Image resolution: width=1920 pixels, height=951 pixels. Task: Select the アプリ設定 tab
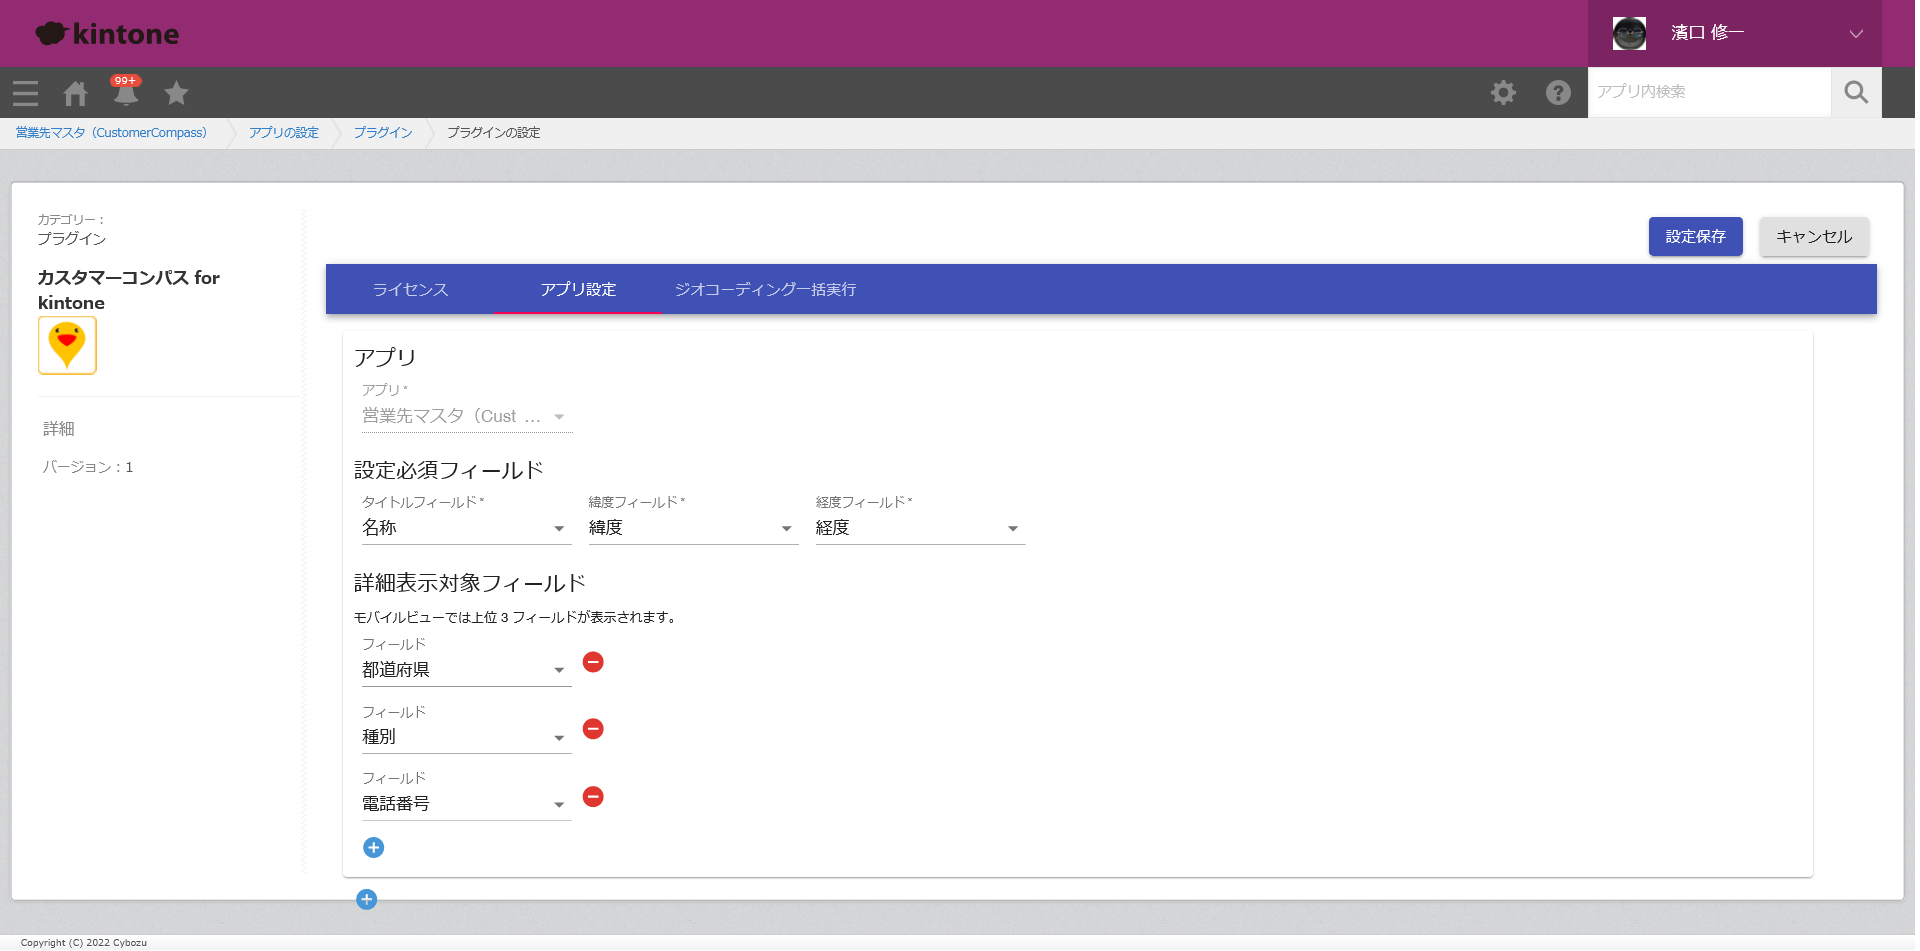click(x=578, y=290)
